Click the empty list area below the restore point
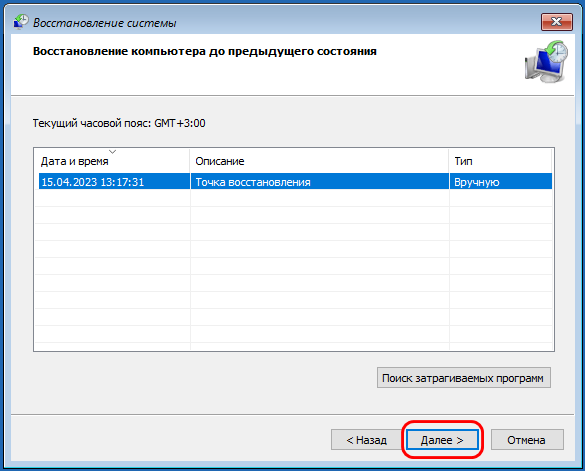Image resolution: width=585 pixels, height=471 pixels. coord(294,270)
